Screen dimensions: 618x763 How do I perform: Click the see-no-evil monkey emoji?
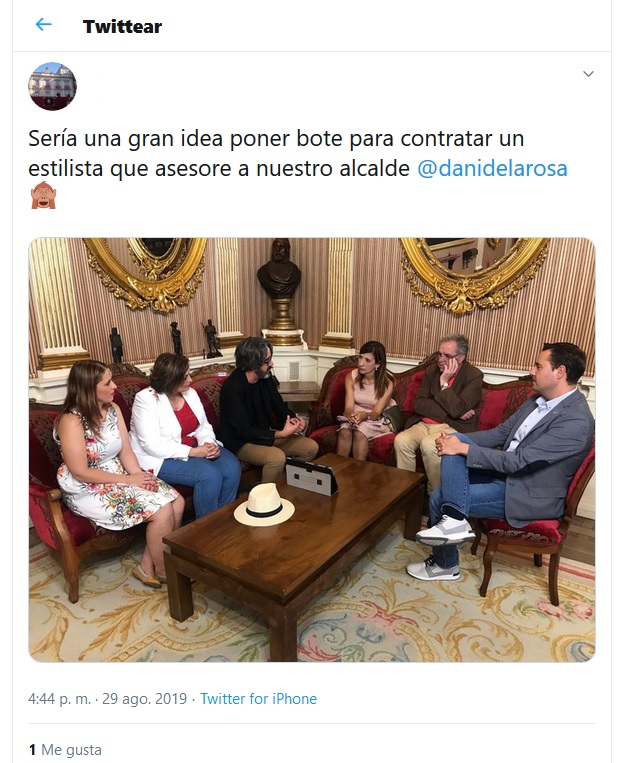pos(43,196)
